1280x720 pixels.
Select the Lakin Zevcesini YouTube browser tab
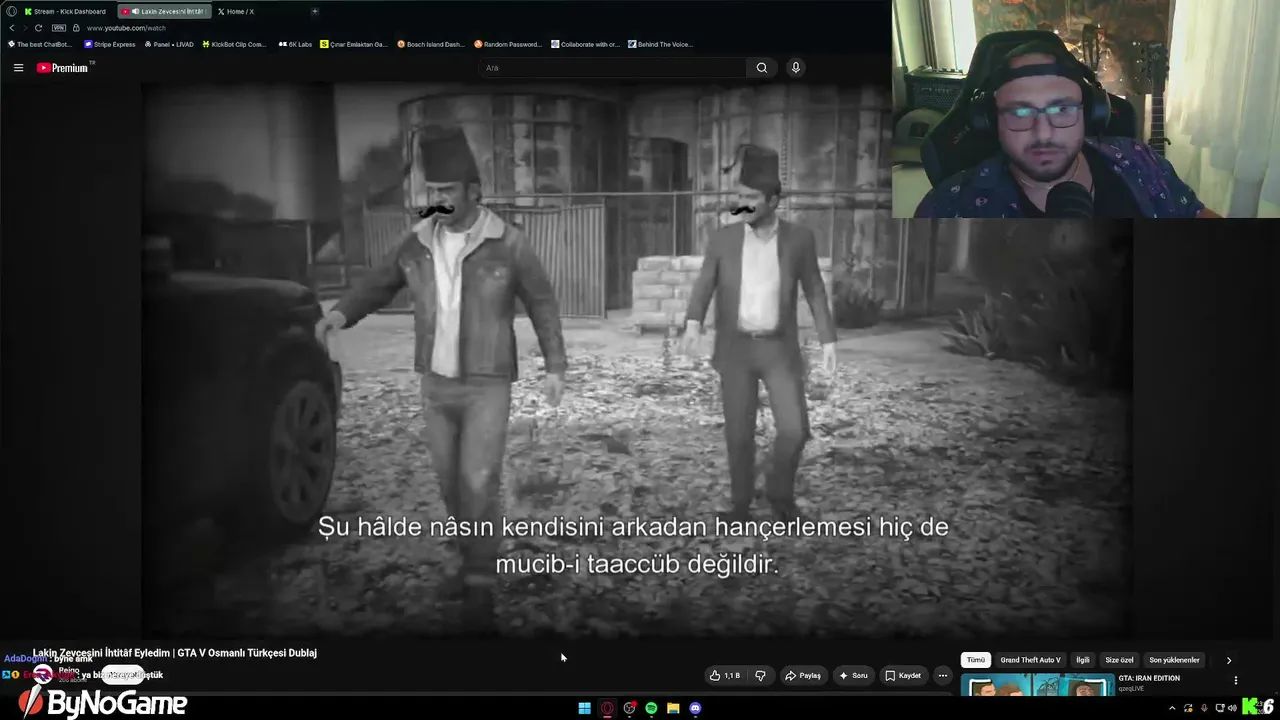[163, 11]
